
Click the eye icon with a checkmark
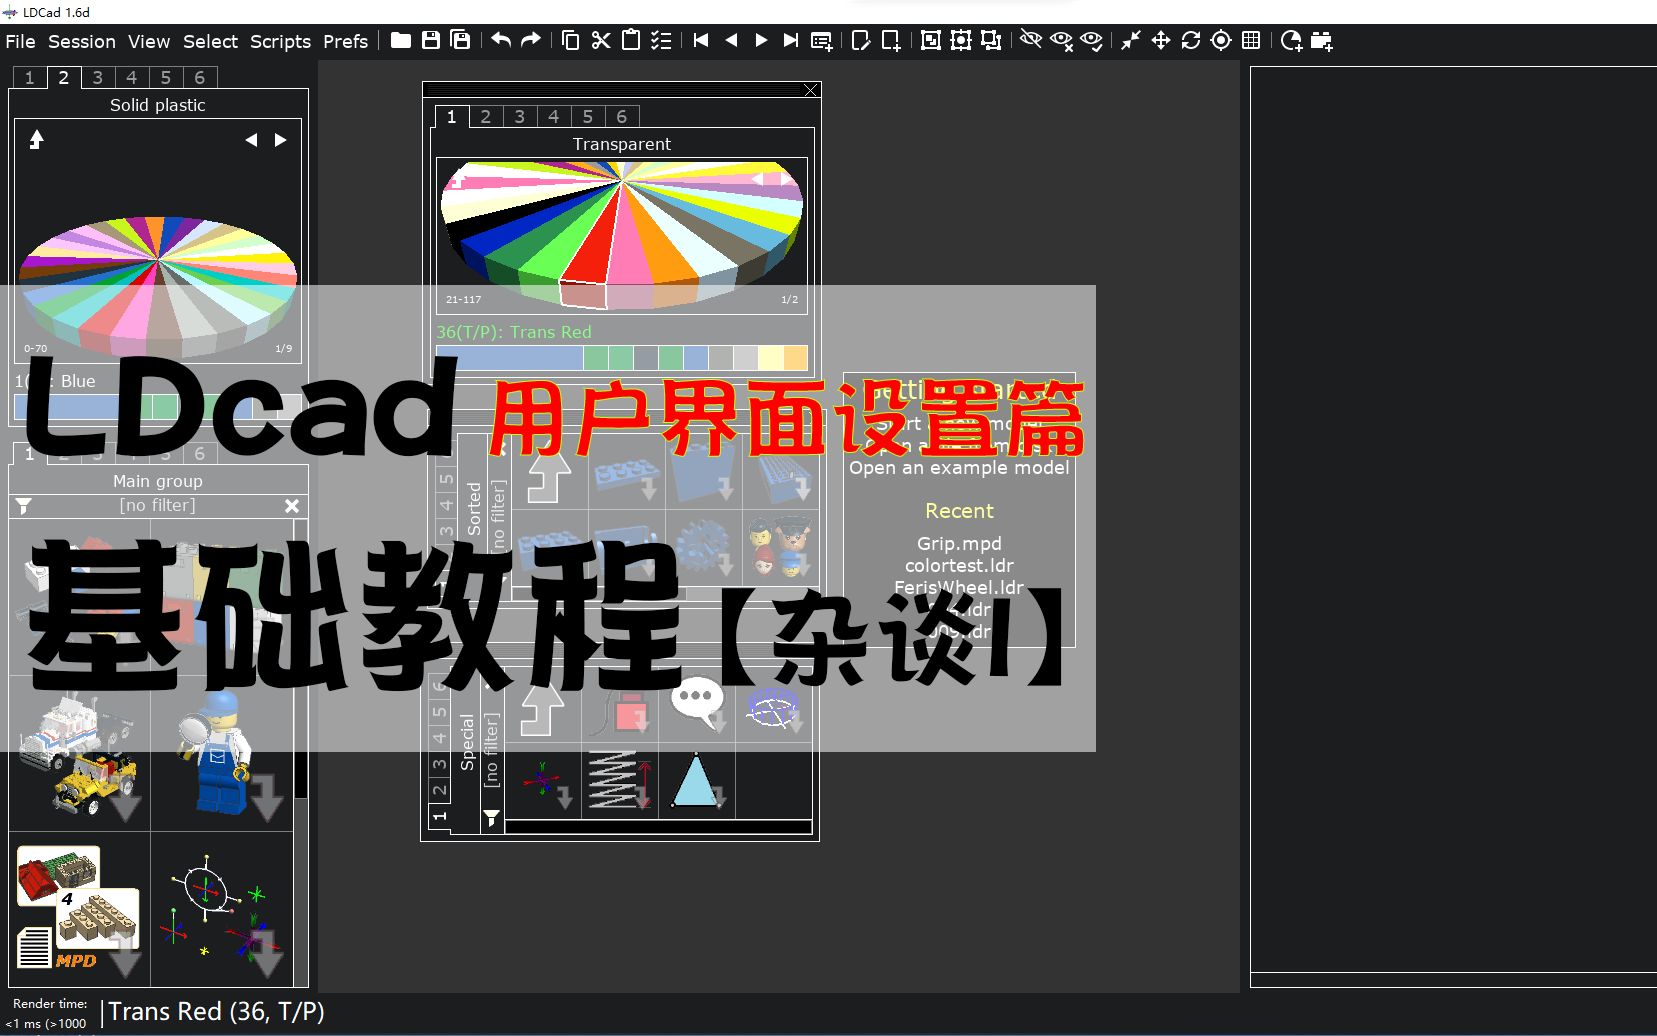(1091, 40)
